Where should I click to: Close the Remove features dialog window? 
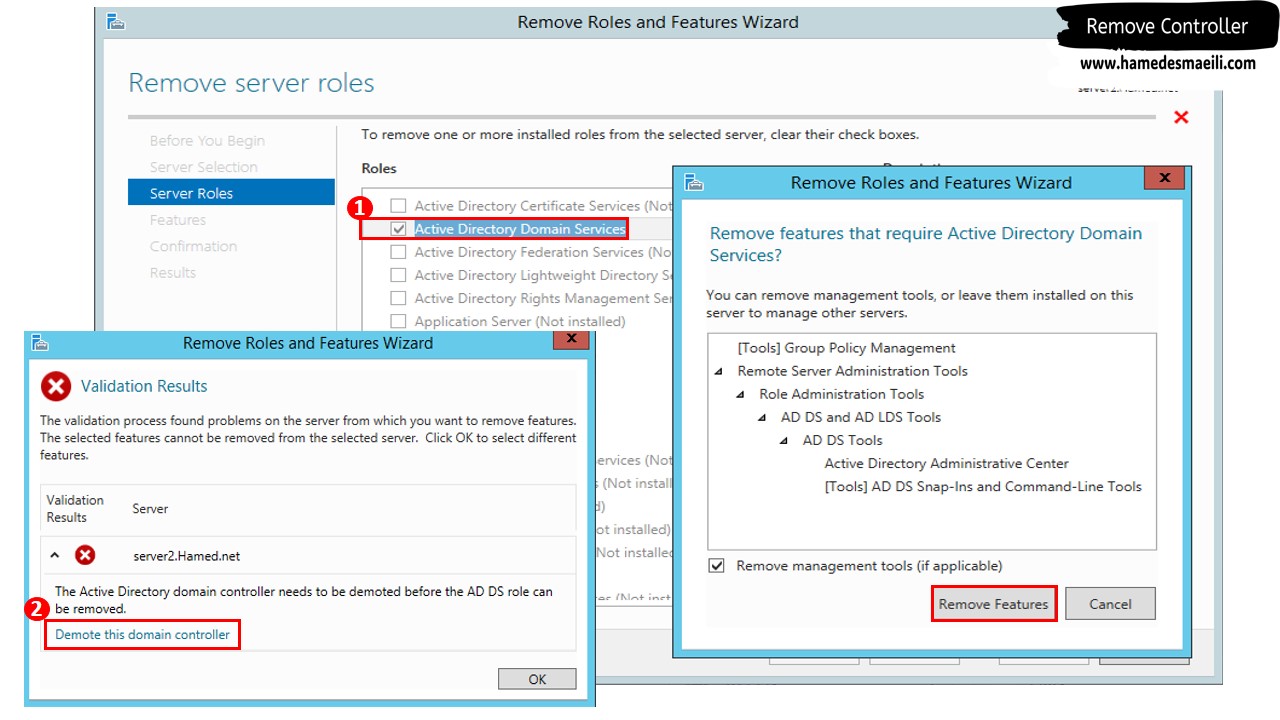(x=1163, y=178)
